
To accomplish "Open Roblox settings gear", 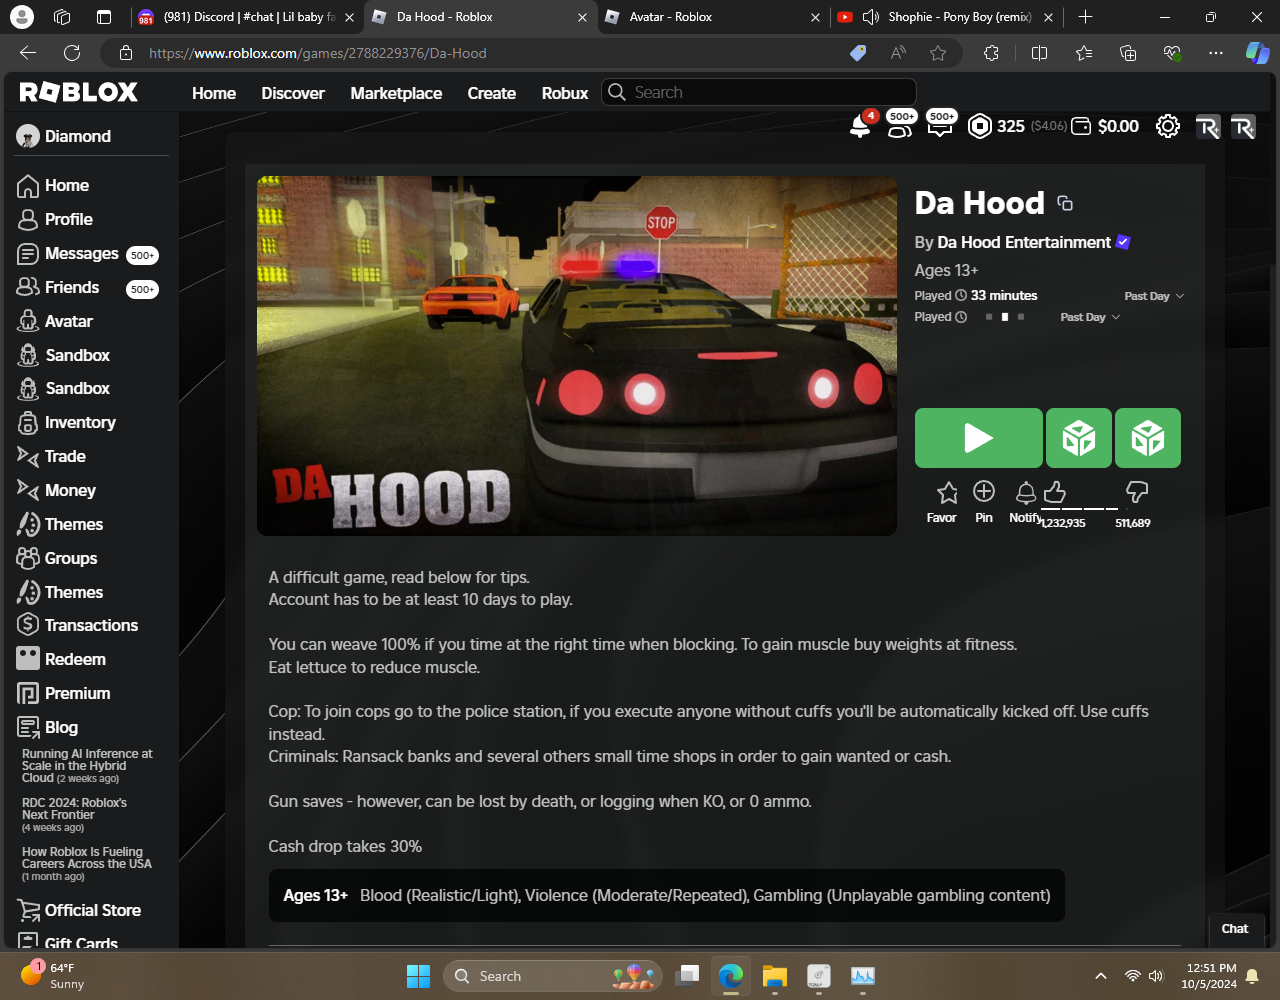I will pyautogui.click(x=1167, y=126).
